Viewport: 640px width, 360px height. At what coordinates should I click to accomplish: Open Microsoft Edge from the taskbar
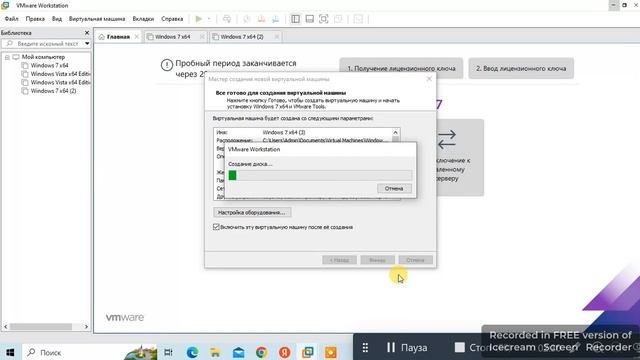tap(192, 352)
